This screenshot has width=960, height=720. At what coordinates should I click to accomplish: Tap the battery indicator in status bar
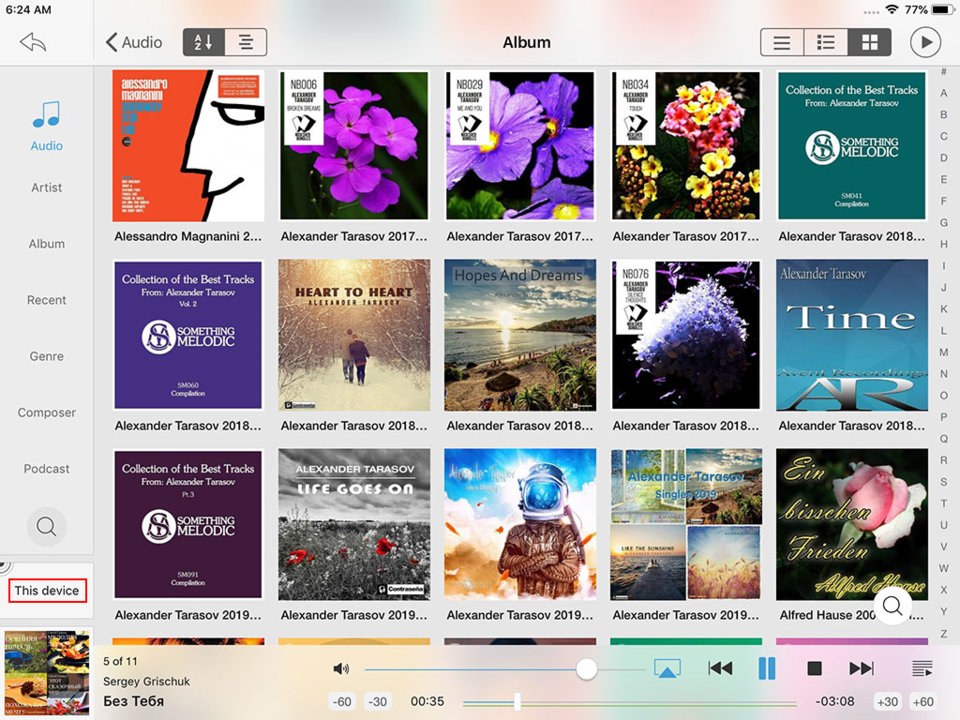(942, 10)
